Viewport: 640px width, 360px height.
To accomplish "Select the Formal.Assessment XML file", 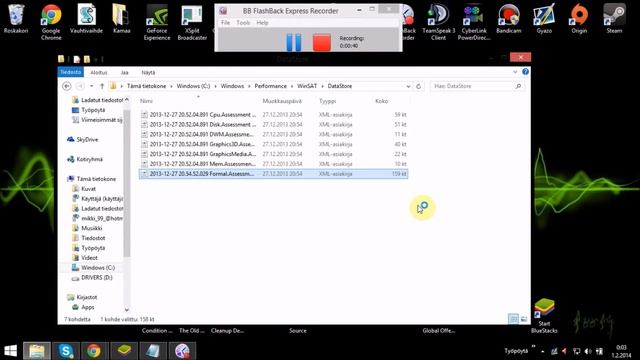I will coord(273,174).
